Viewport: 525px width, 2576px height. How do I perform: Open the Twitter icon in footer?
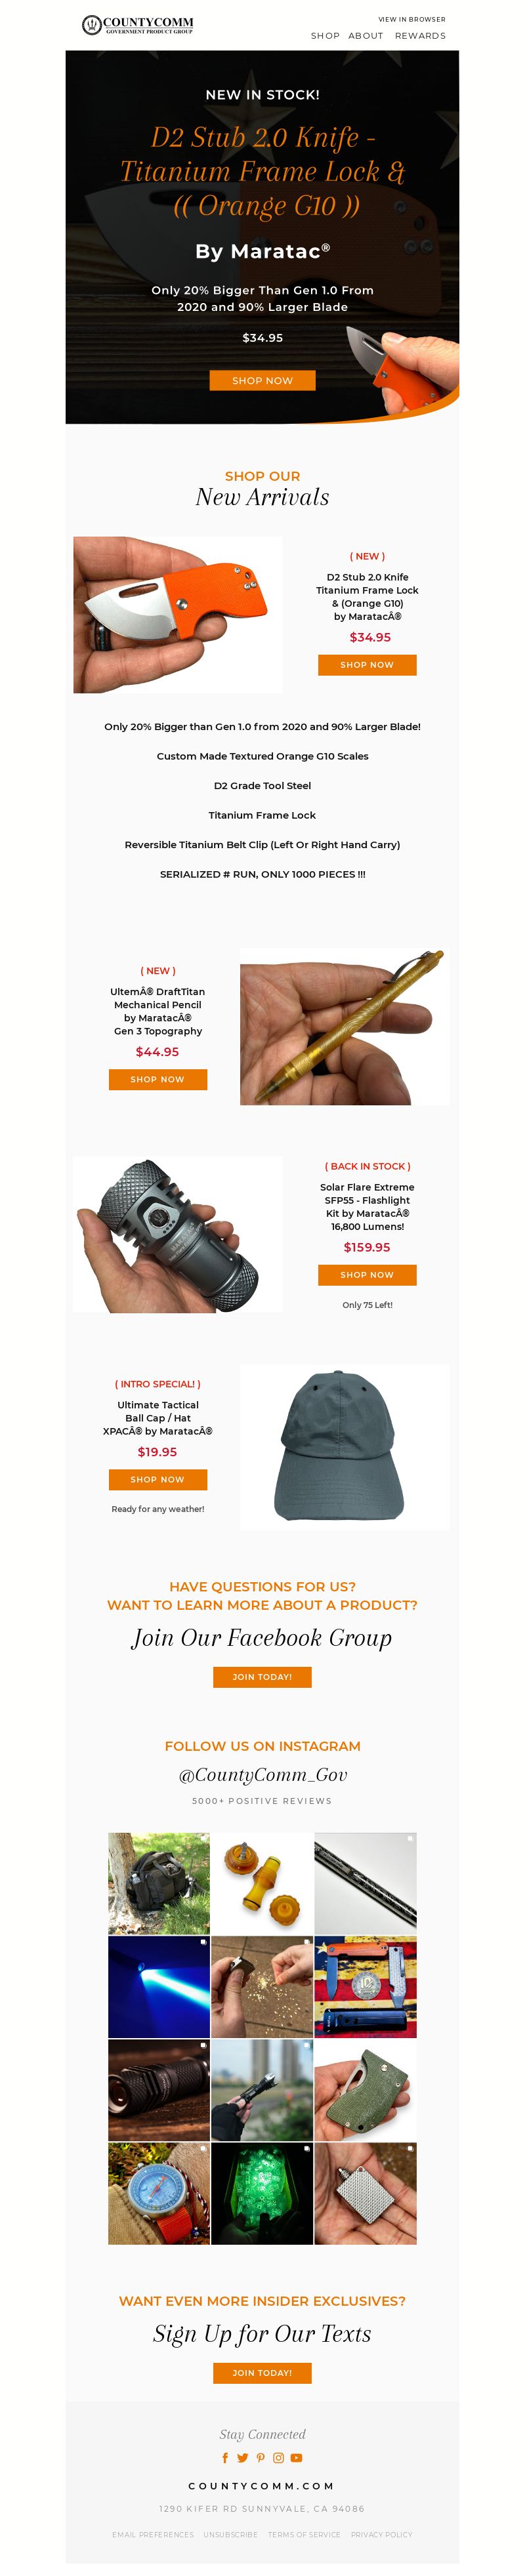coord(242,2457)
